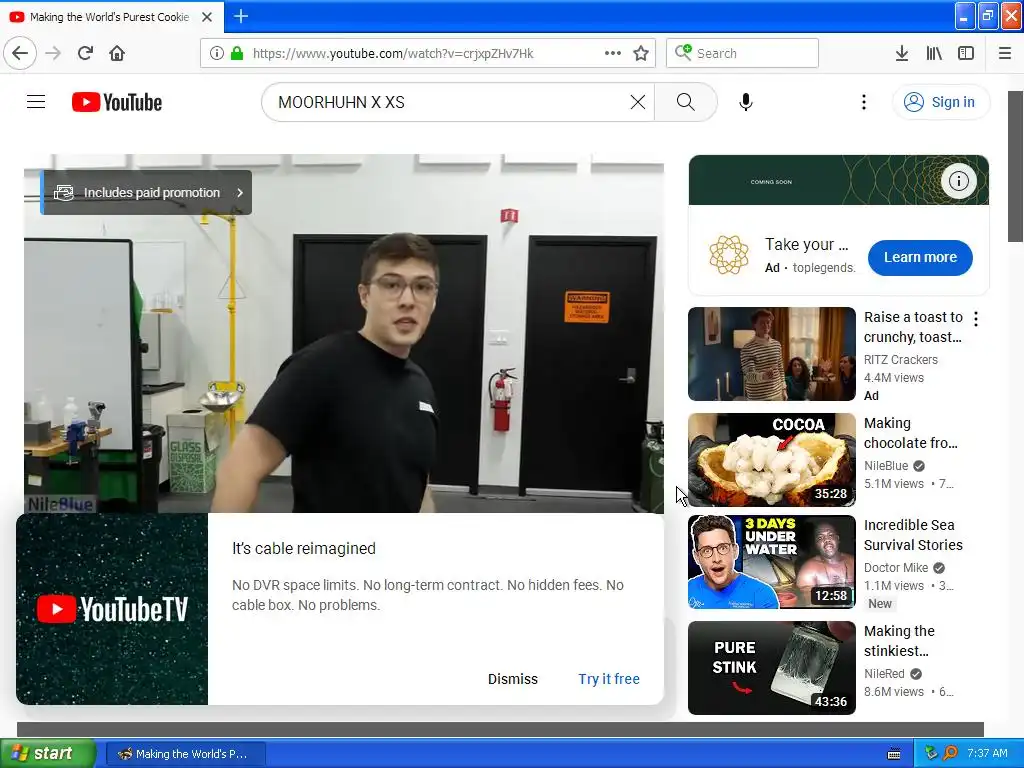
Task: Click the video player area
Action: 344,333
